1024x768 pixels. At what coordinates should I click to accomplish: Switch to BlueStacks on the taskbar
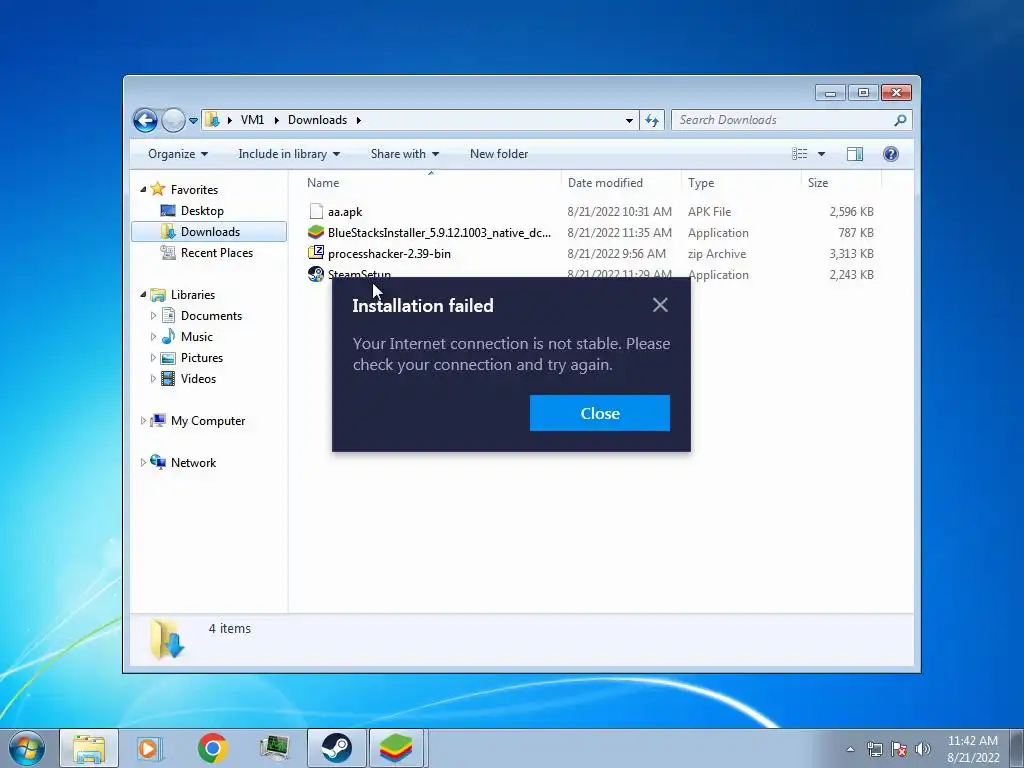coord(397,748)
